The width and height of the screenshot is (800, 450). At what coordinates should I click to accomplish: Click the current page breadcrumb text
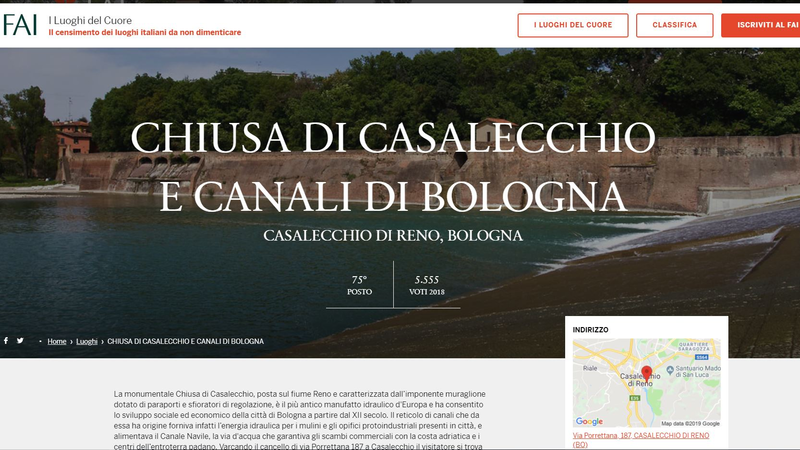click(x=185, y=342)
